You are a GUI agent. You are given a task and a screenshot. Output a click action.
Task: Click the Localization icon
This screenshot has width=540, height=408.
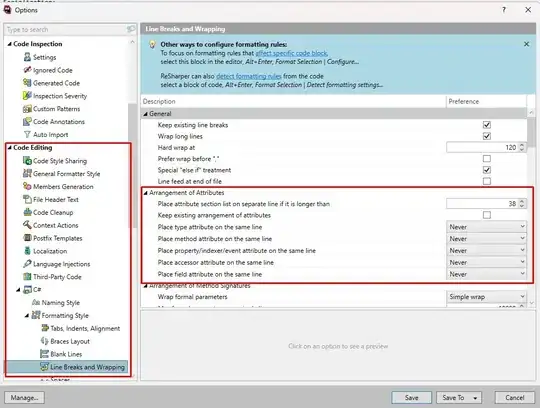coord(27,251)
